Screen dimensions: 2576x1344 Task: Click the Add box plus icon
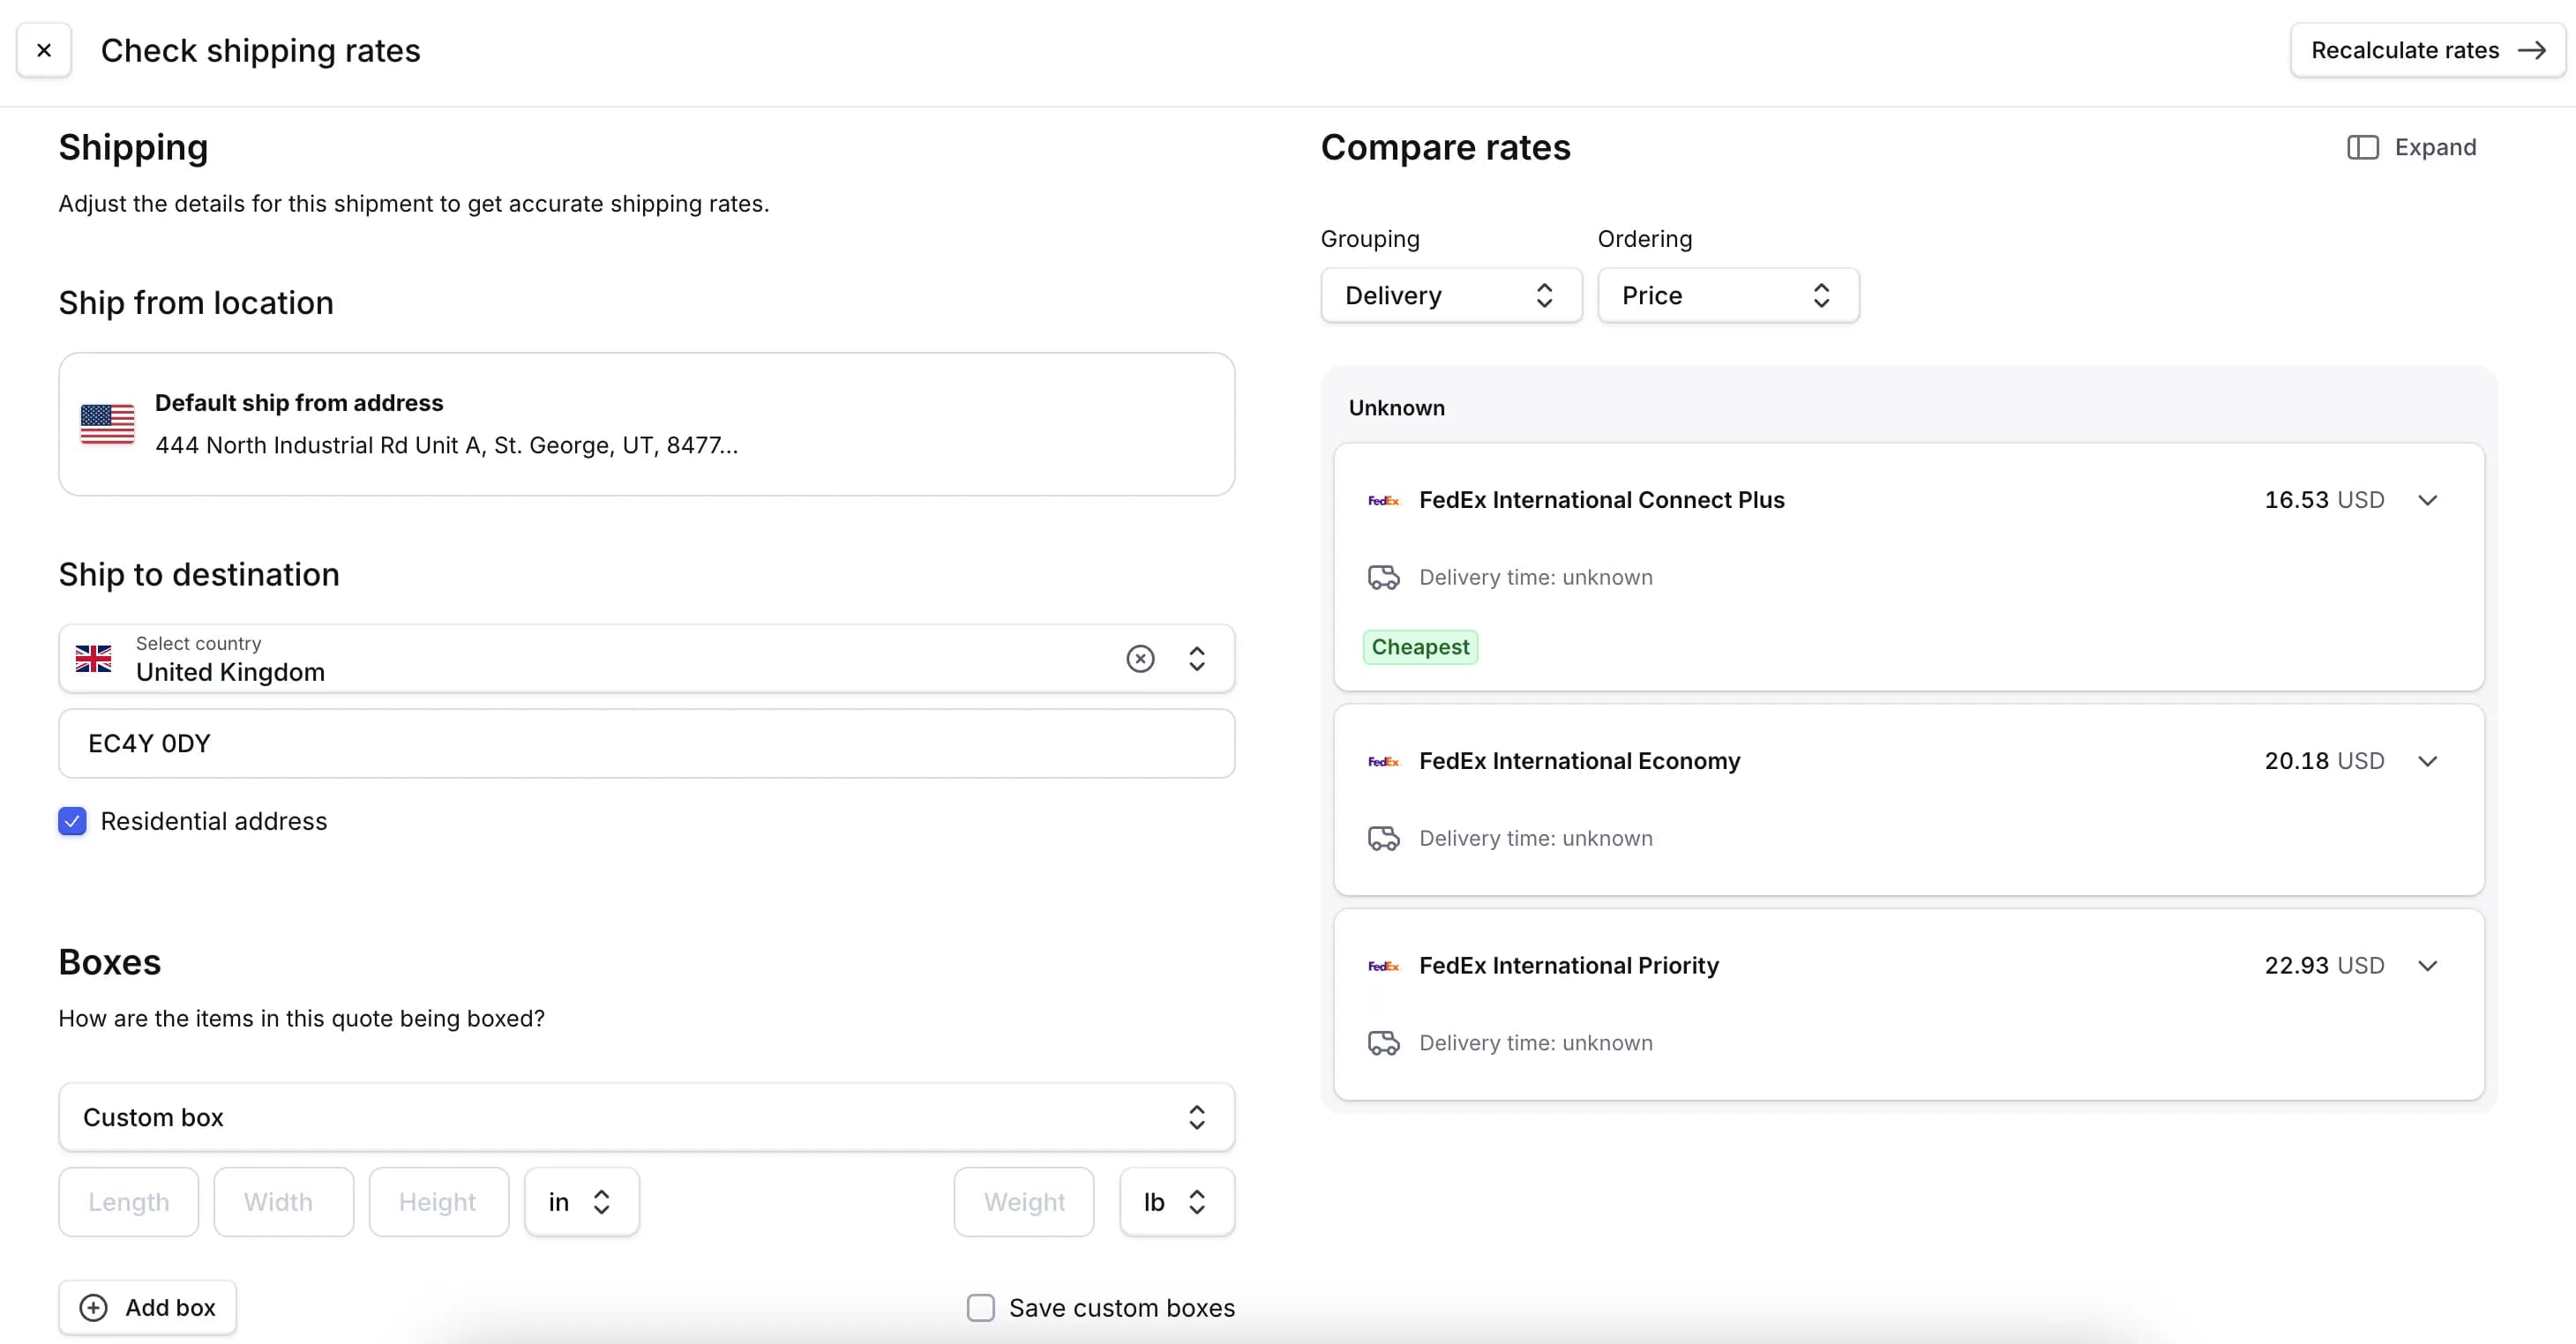pos(90,1307)
